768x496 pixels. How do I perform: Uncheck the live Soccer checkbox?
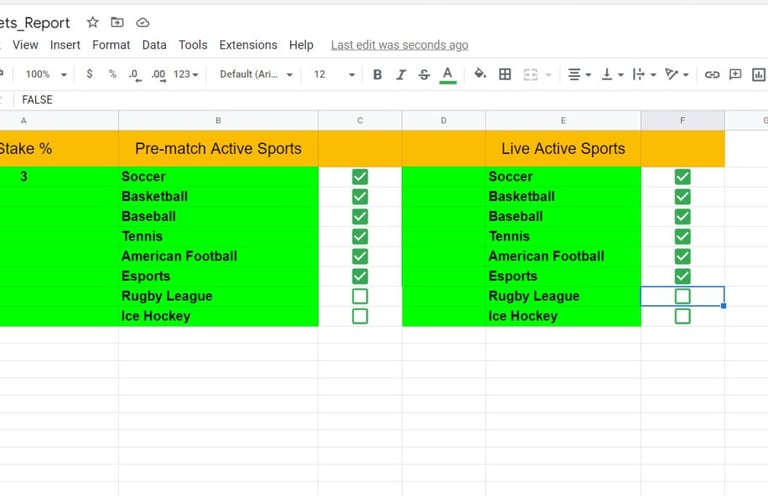[x=682, y=177]
